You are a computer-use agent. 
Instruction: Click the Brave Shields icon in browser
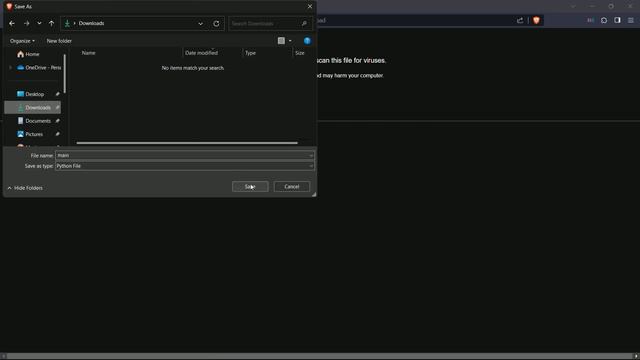click(x=536, y=20)
